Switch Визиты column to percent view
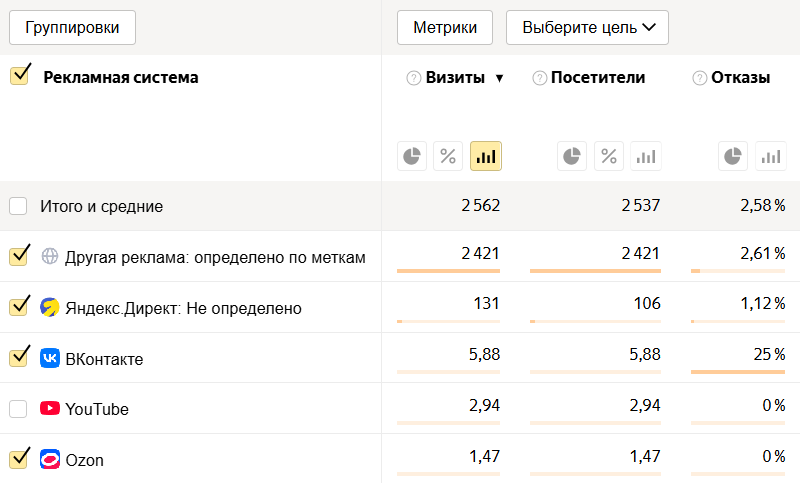 (x=448, y=156)
